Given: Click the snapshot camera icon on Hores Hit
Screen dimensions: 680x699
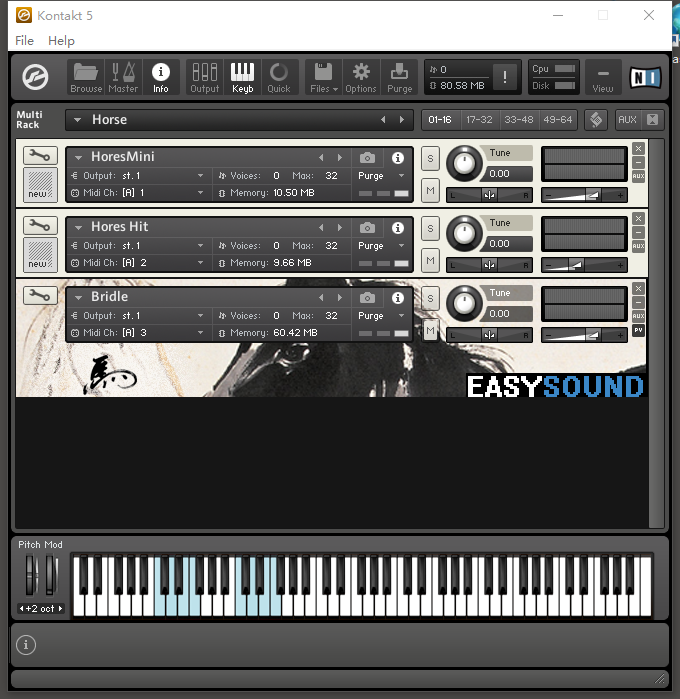Looking at the screenshot, I should pyautogui.click(x=367, y=228).
